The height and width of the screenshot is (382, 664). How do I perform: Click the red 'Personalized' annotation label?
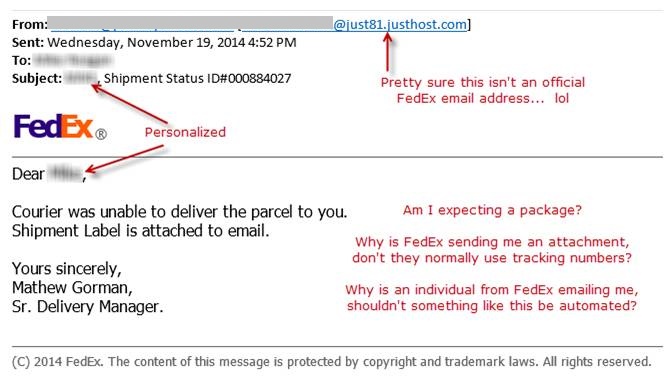(x=185, y=132)
